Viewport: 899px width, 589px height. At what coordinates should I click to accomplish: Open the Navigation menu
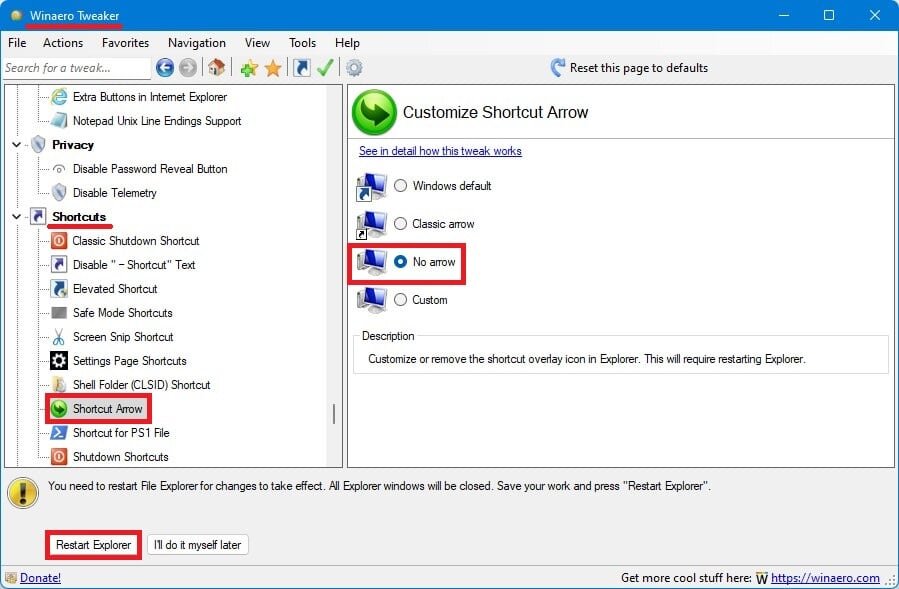coord(197,43)
